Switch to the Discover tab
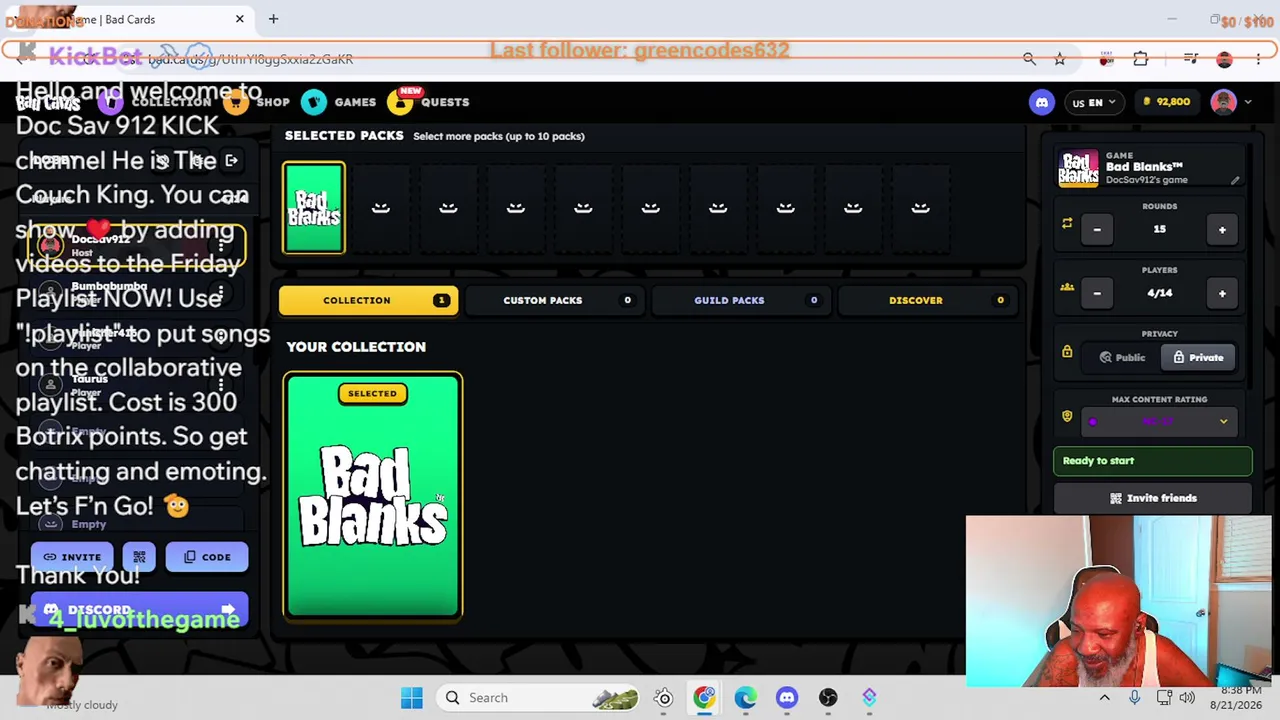The width and height of the screenshot is (1280, 720). (x=928, y=300)
